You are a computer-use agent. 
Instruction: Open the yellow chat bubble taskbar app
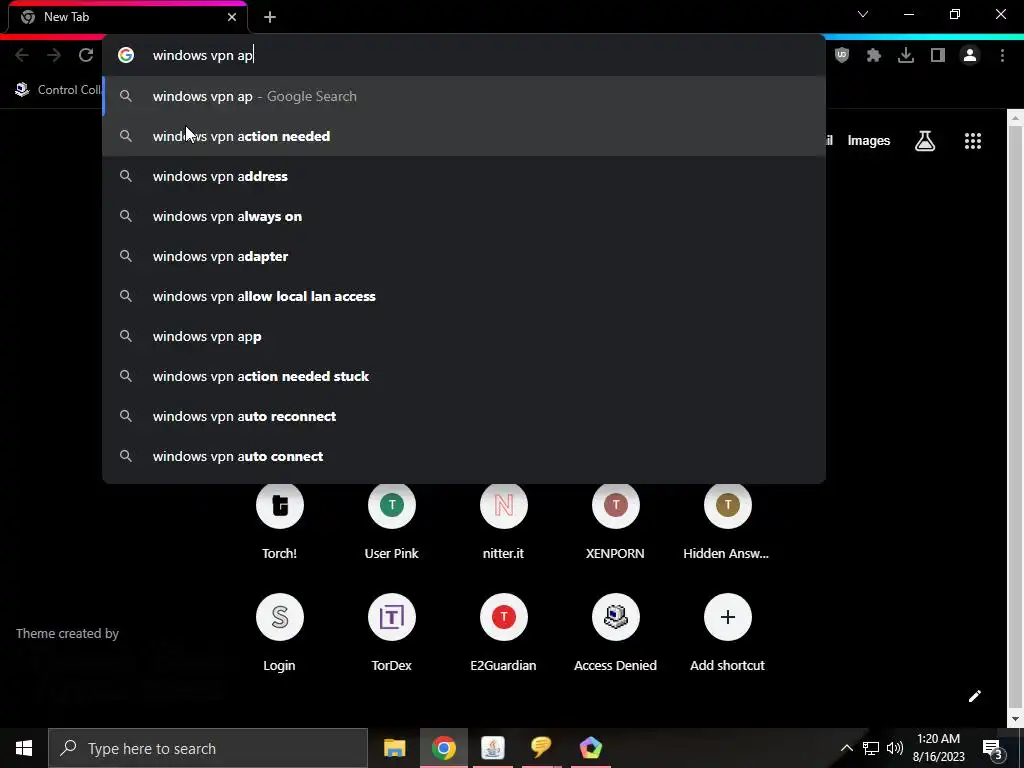click(x=541, y=748)
